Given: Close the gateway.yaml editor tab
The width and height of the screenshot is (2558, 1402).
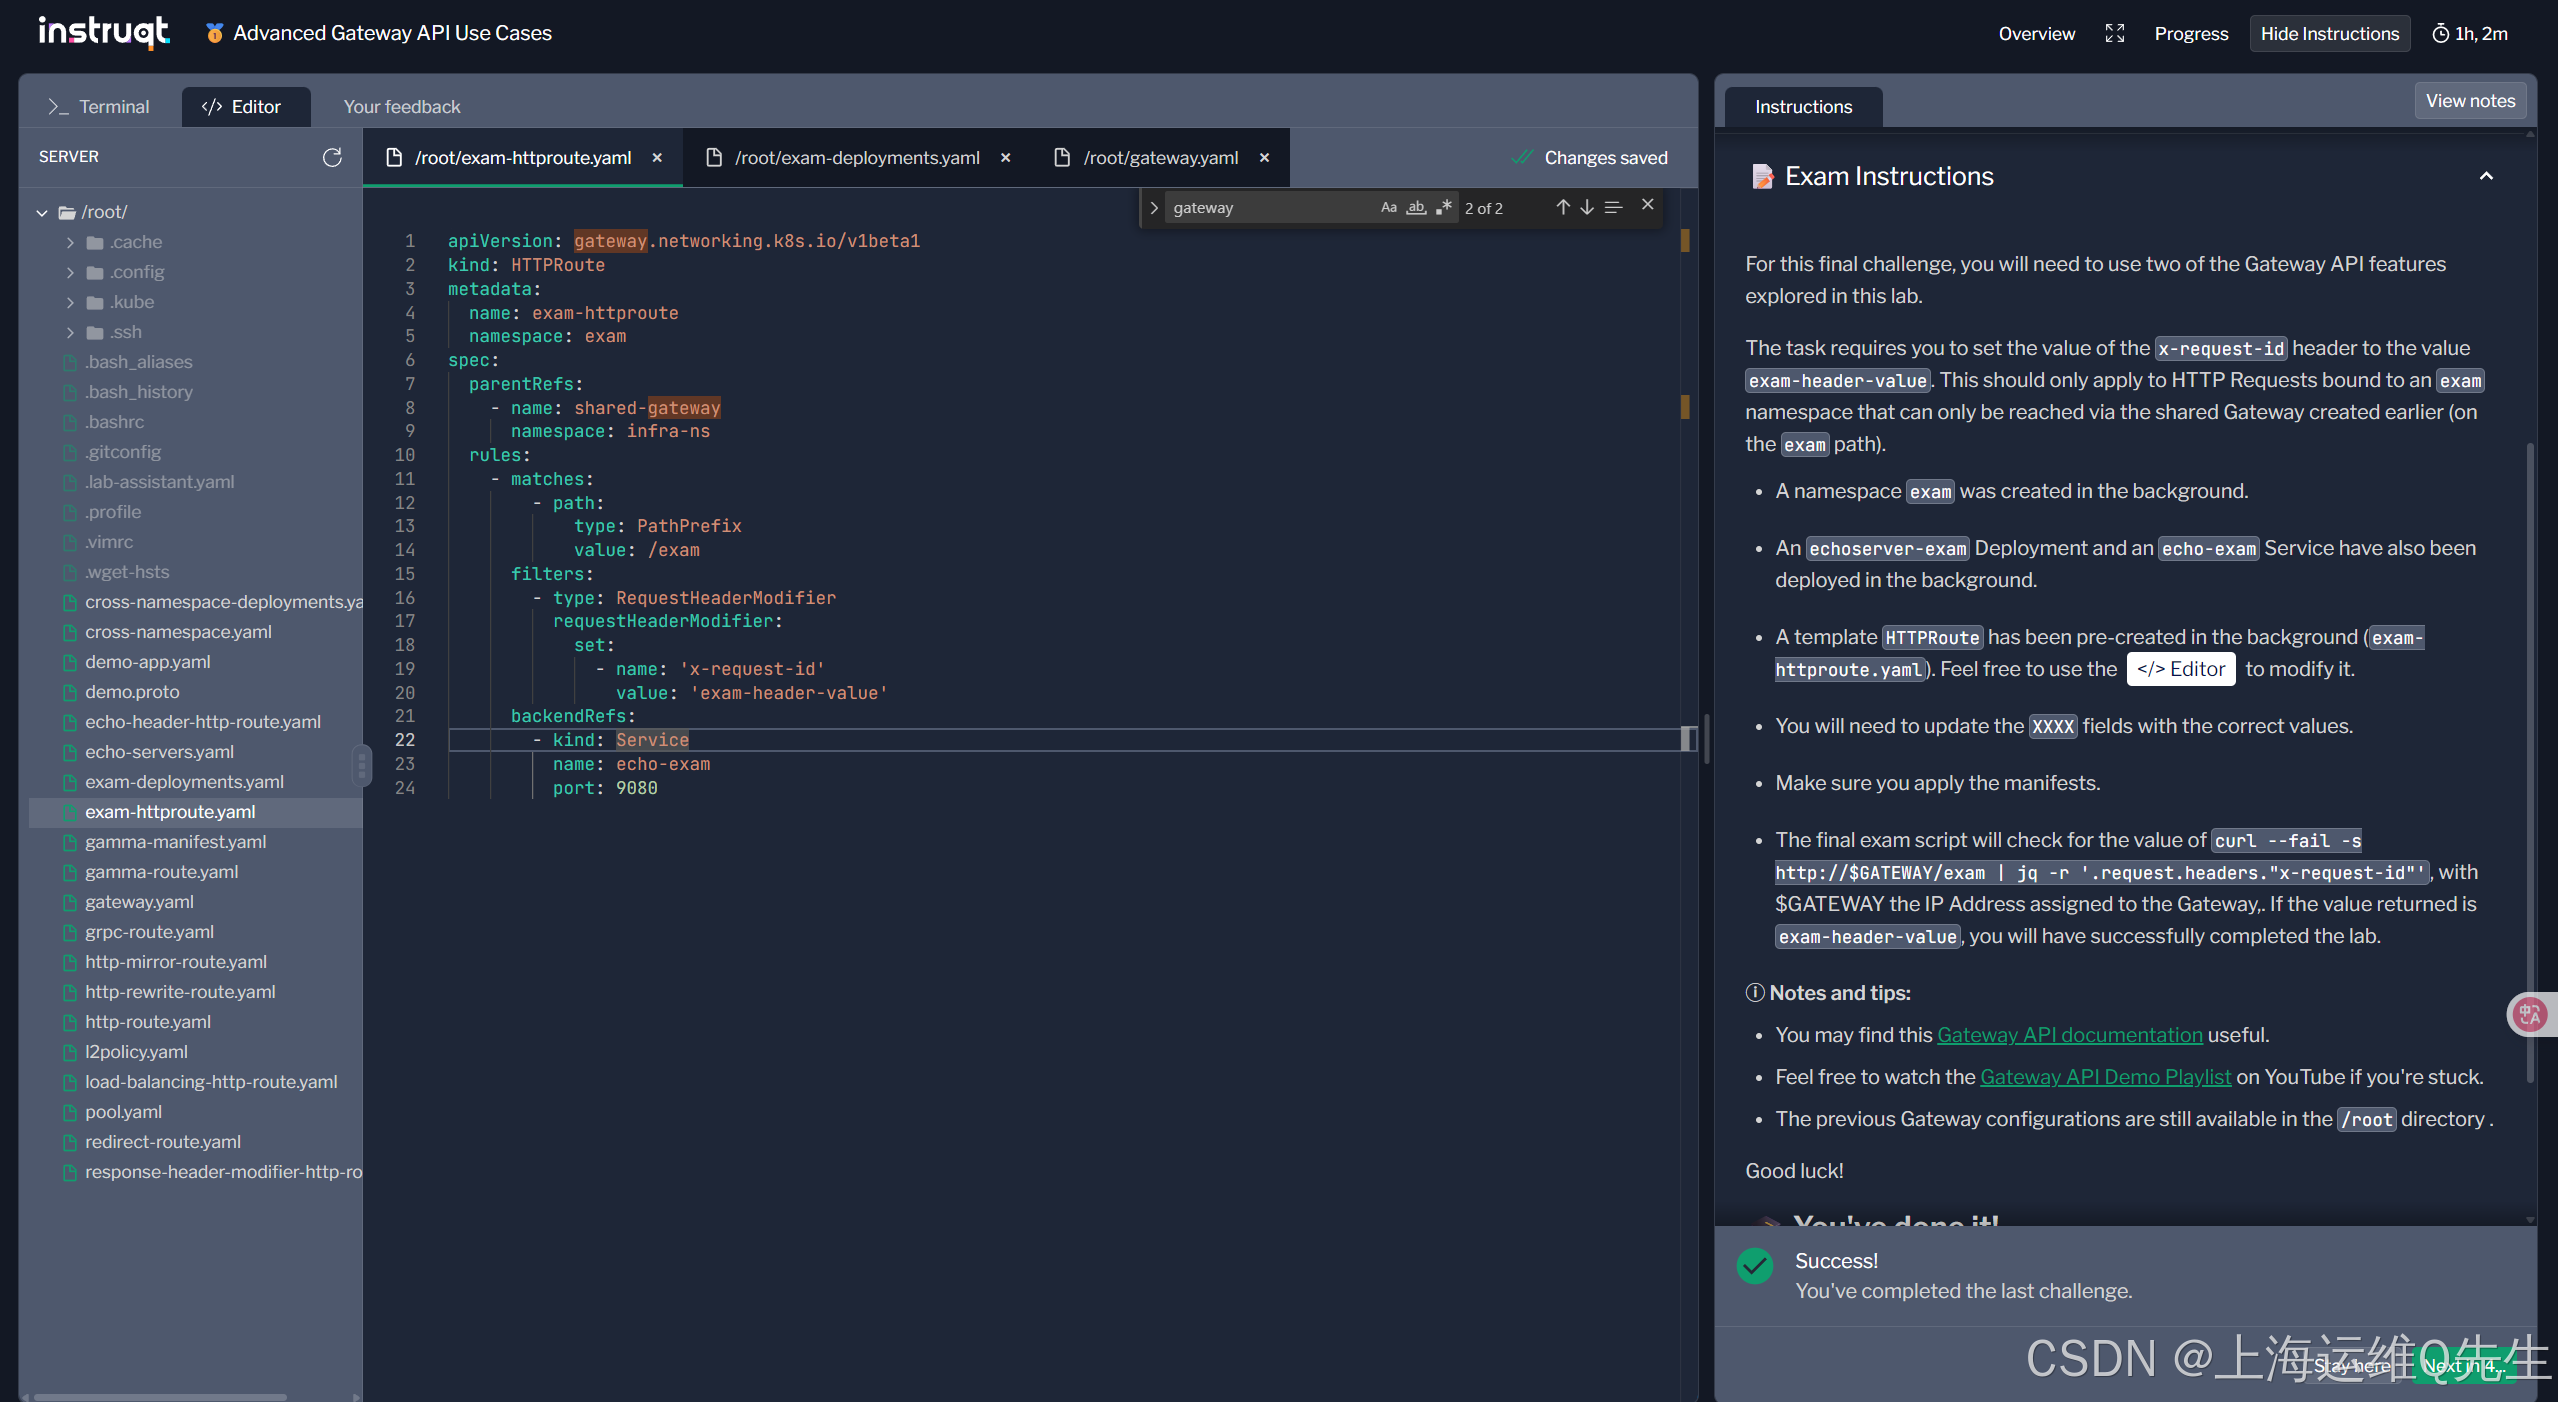Looking at the screenshot, I should coord(1264,158).
